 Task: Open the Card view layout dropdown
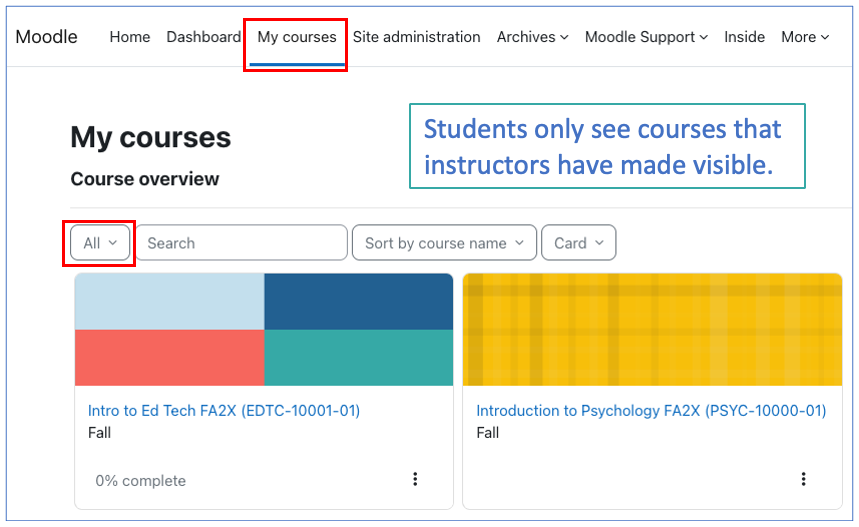[579, 243]
